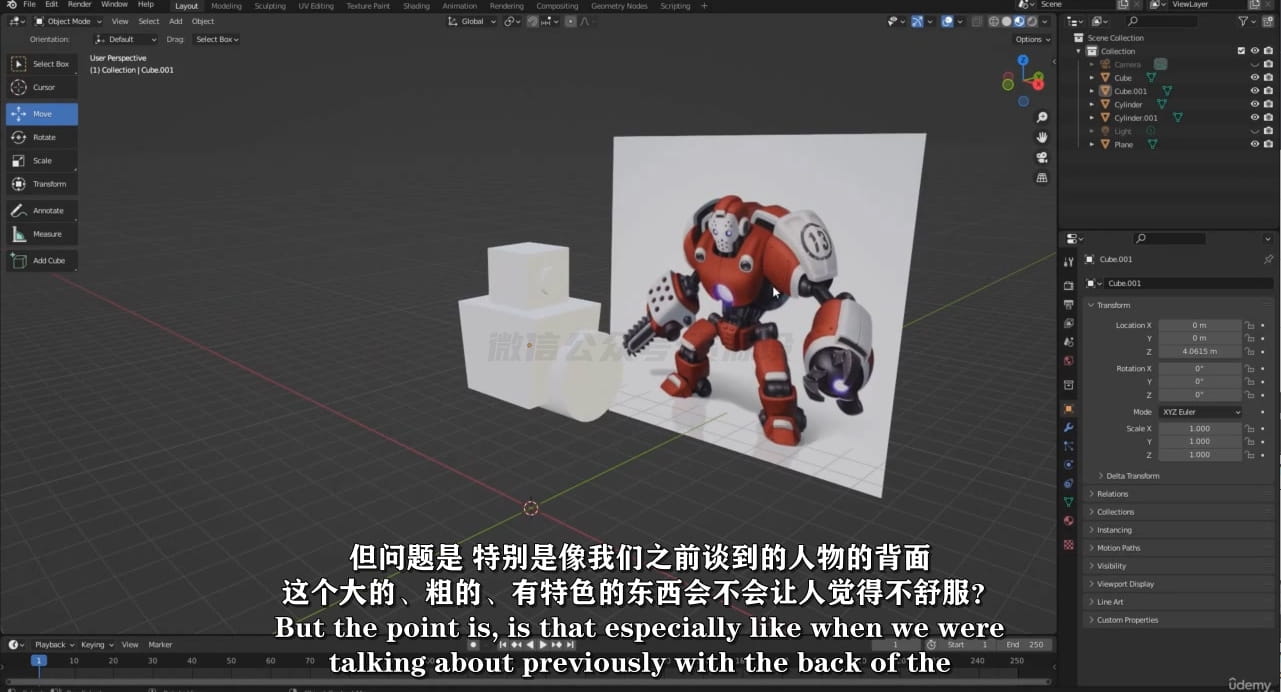This screenshot has width=1281, height=692.
Task: Select the Select Box tool
Action: click(42, 64)
